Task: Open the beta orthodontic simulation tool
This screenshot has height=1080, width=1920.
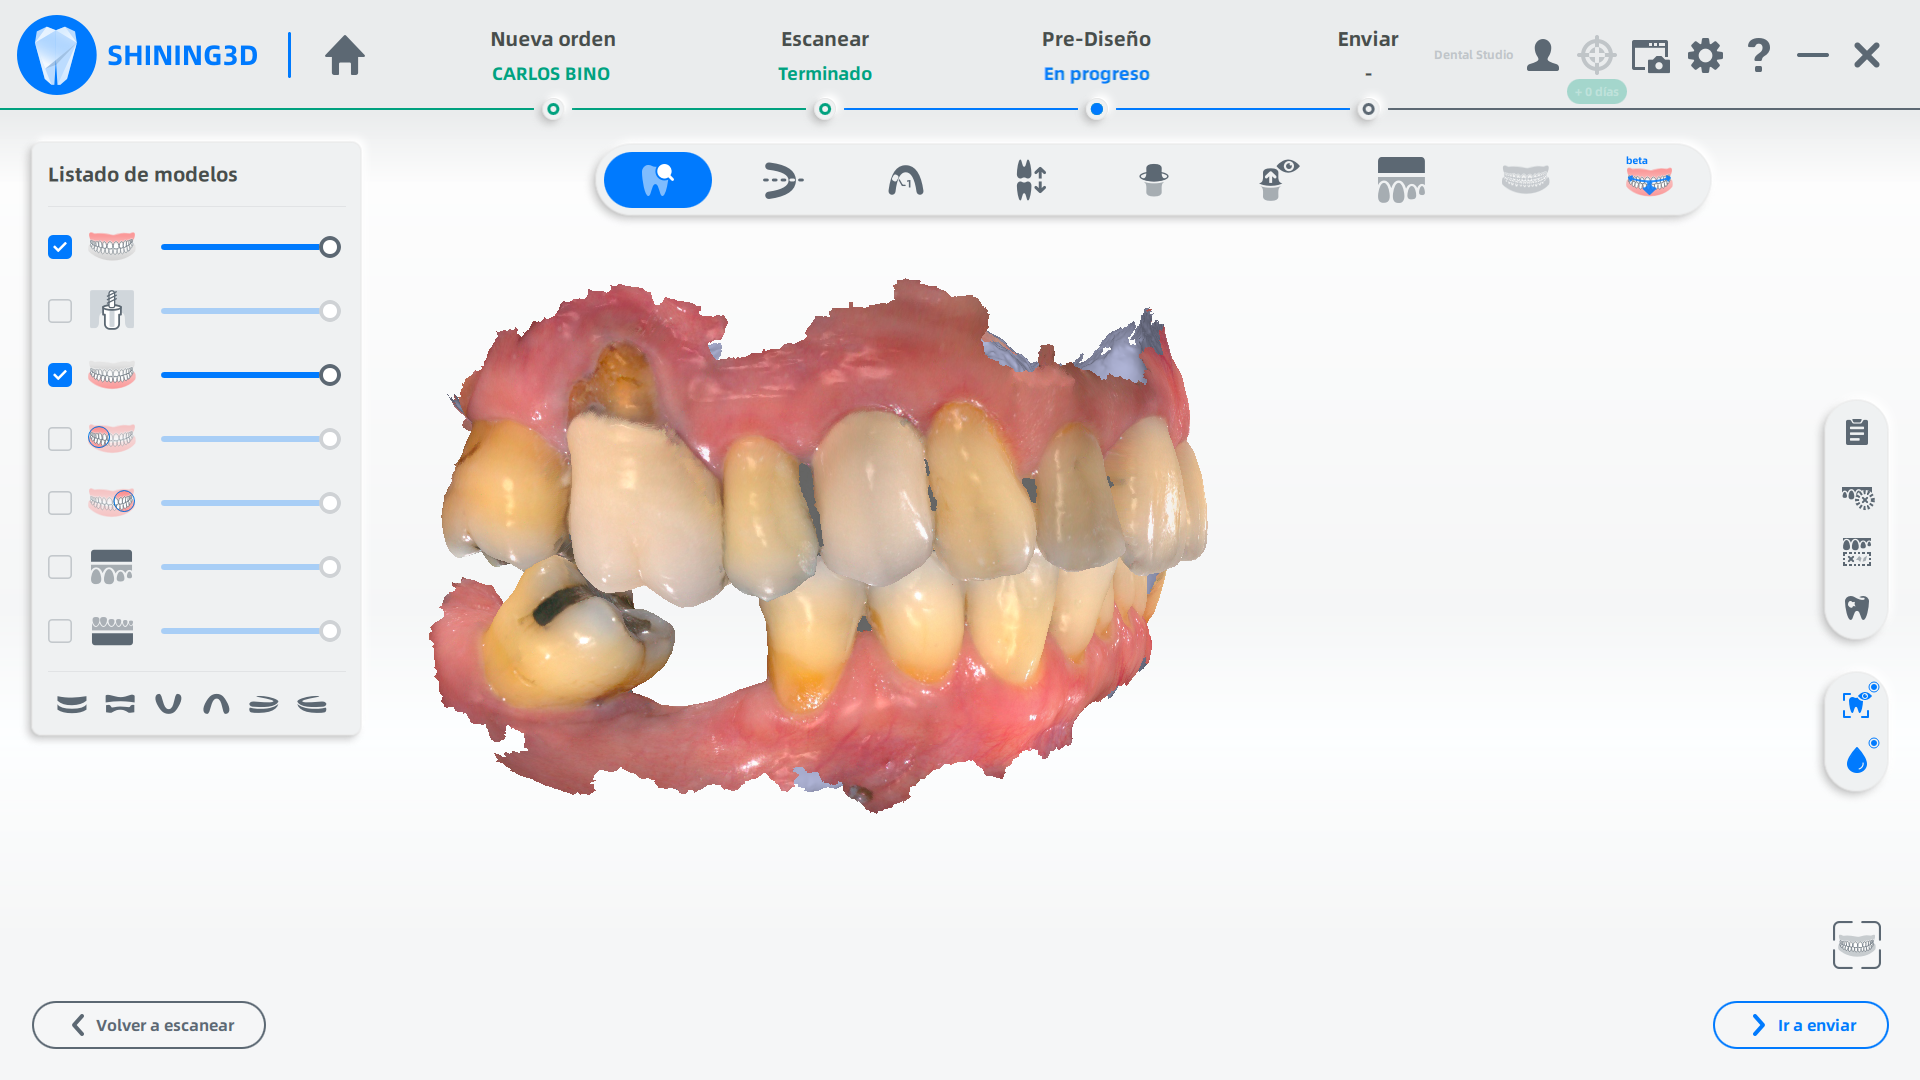Action: click(x=1648, y=180)
